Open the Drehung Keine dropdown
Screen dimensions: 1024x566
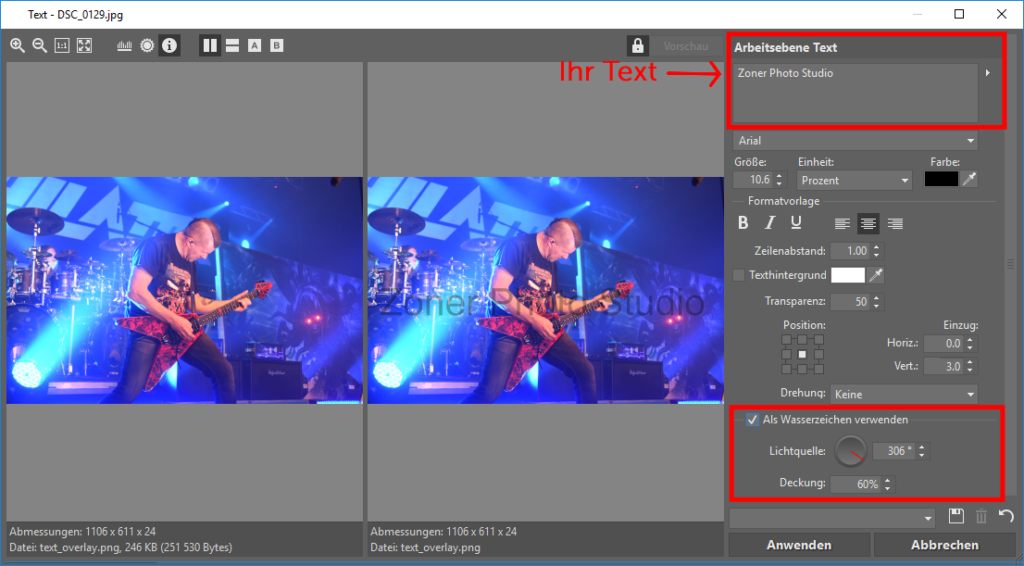[x=904, y=394]
